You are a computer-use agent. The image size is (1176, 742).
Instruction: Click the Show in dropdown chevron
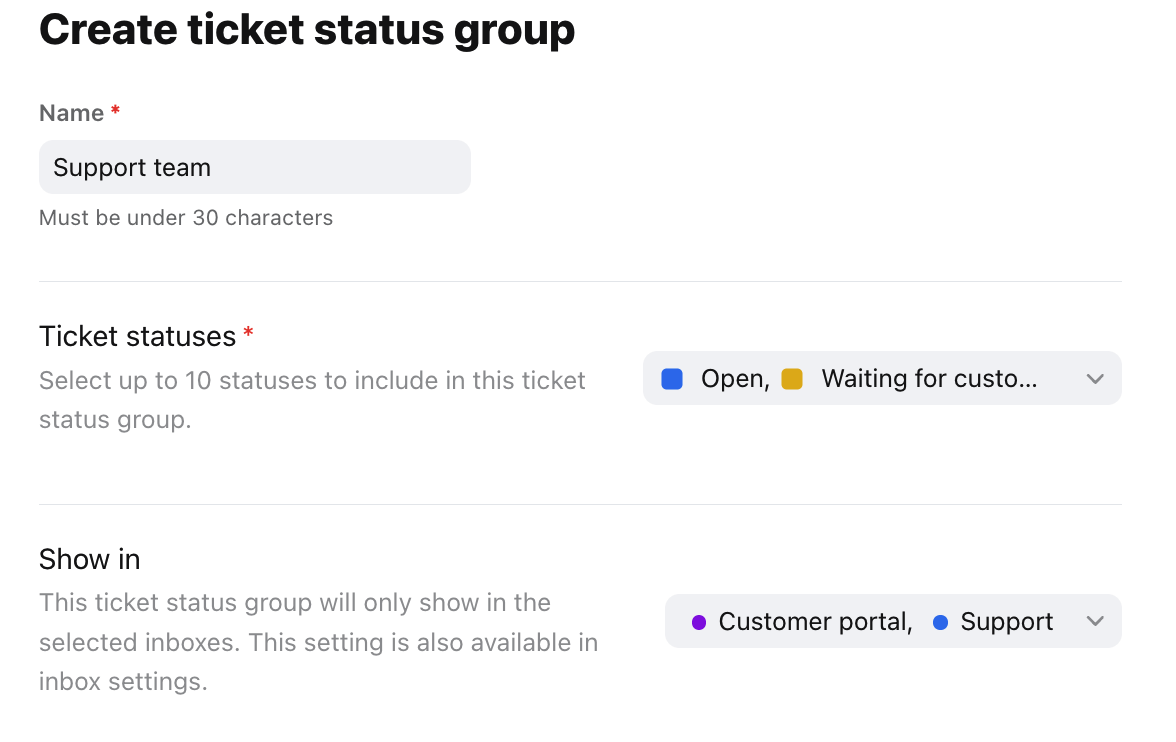point(1095,621)
